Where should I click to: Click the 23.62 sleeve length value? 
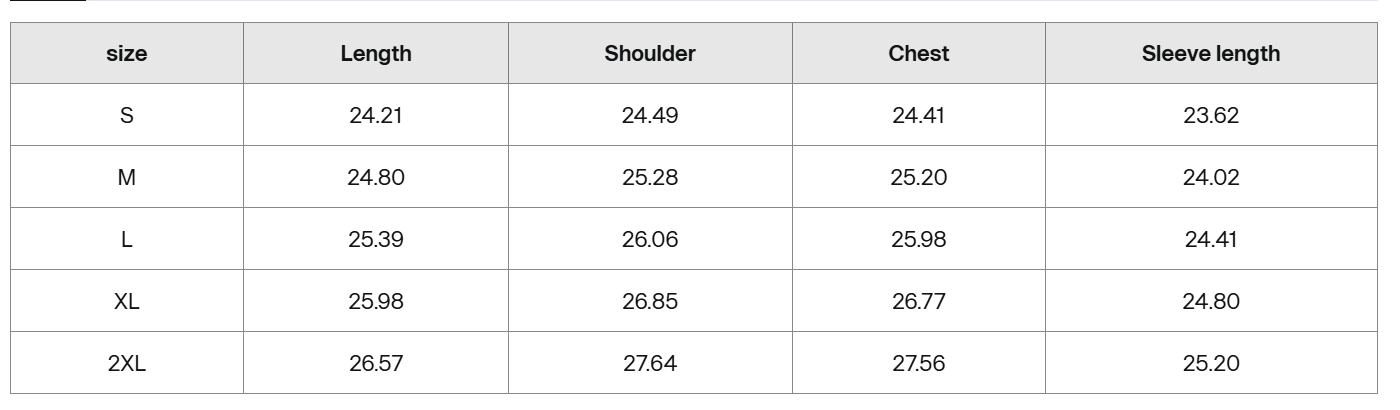[1211, 115]
